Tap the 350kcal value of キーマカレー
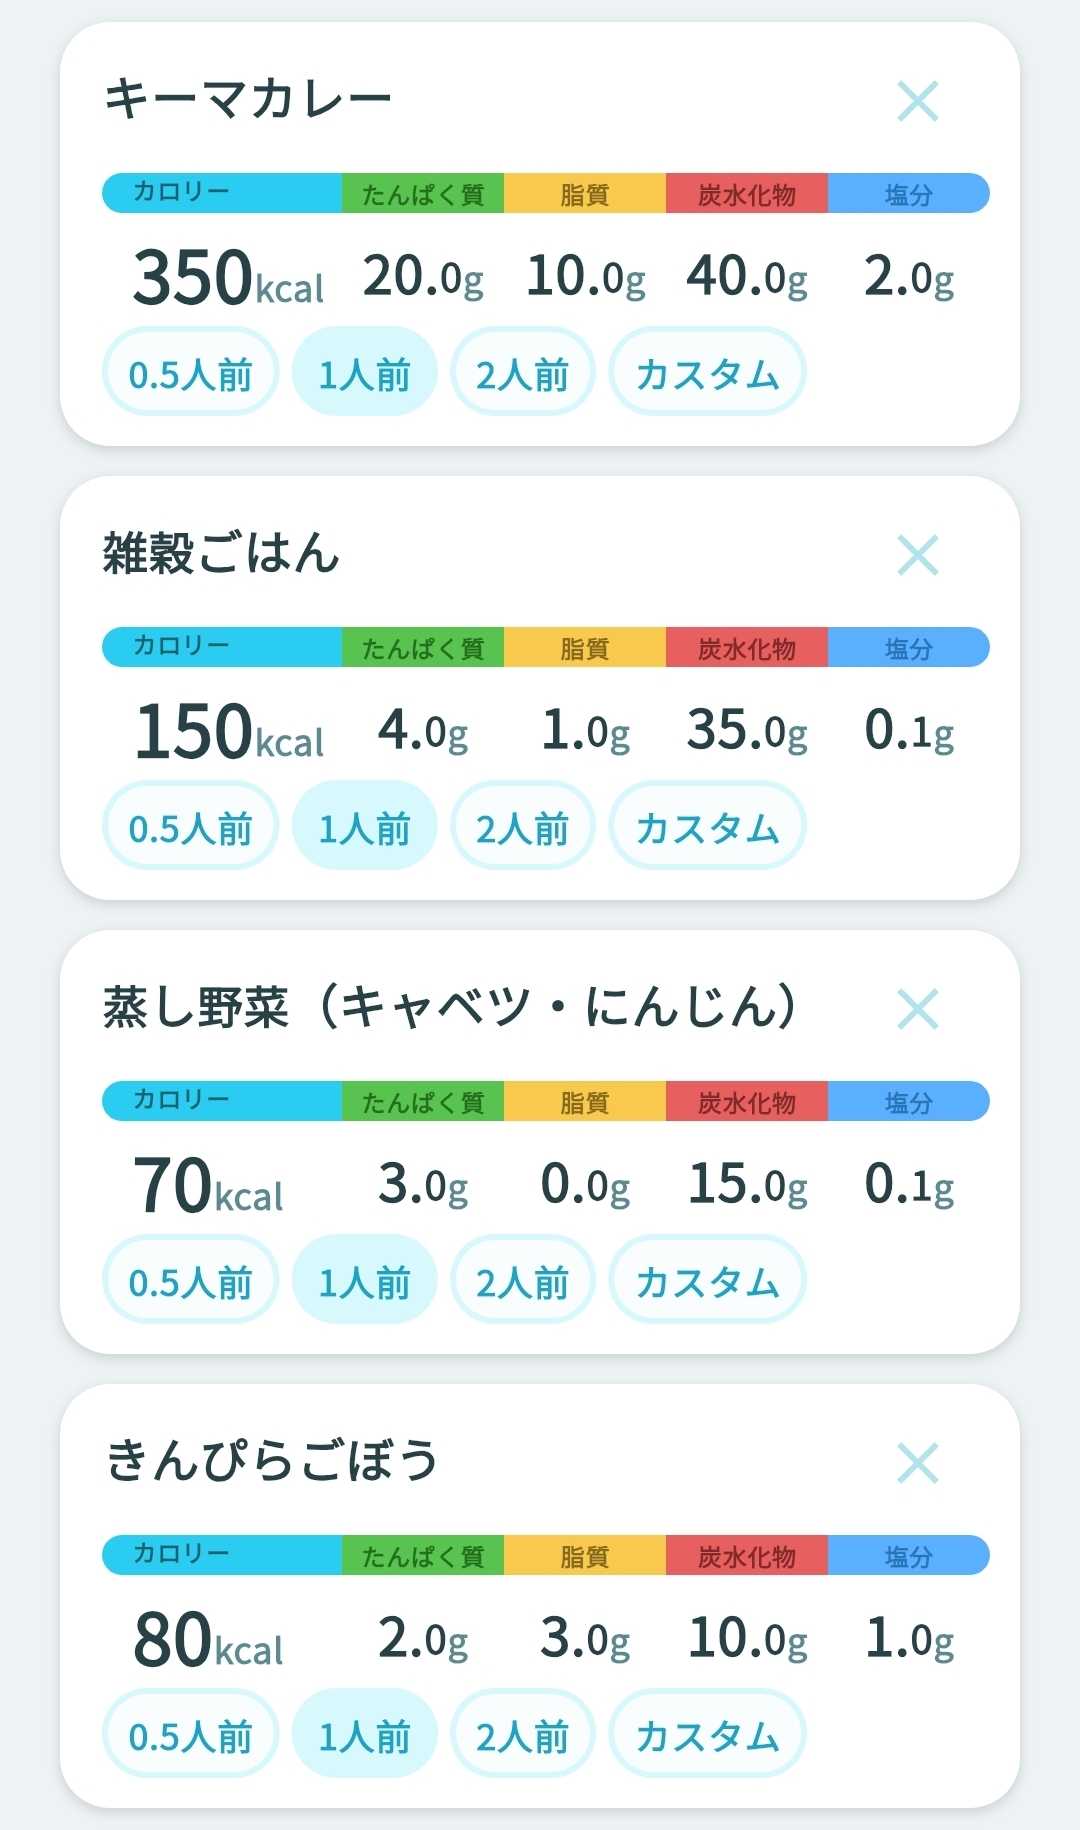 coord(229,277)
